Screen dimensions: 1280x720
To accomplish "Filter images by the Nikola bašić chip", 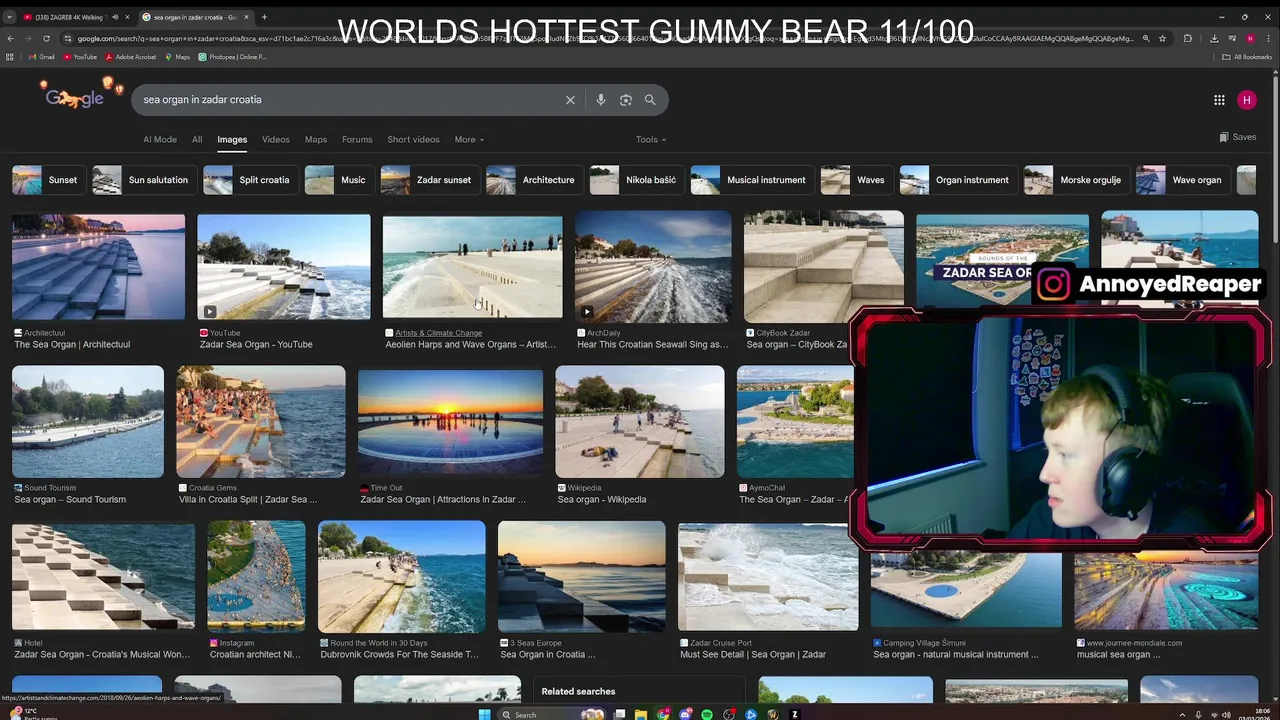I will 635,180.
